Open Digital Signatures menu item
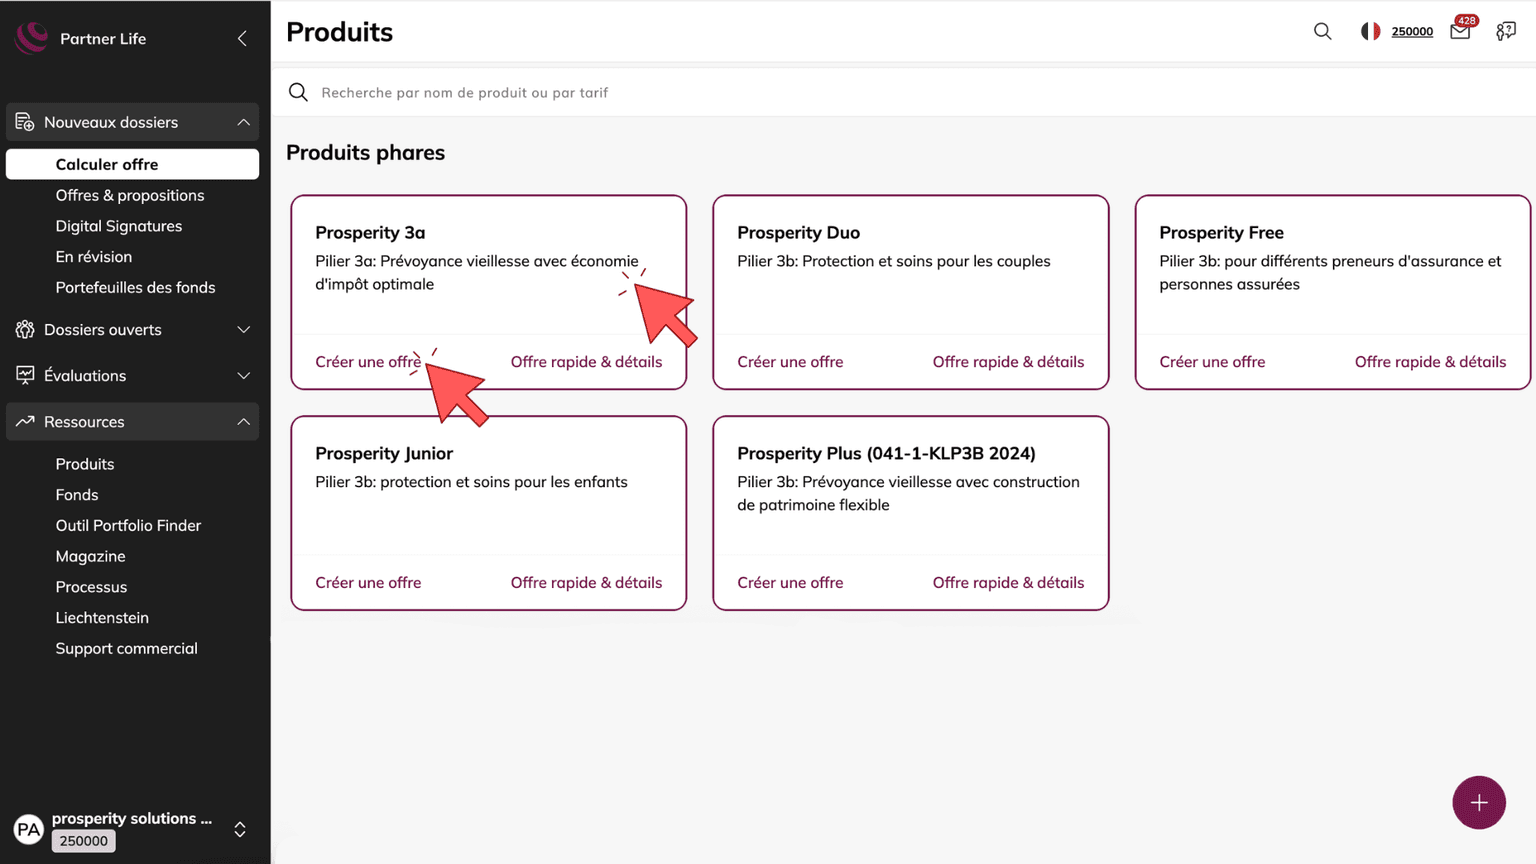 [119, 226]
